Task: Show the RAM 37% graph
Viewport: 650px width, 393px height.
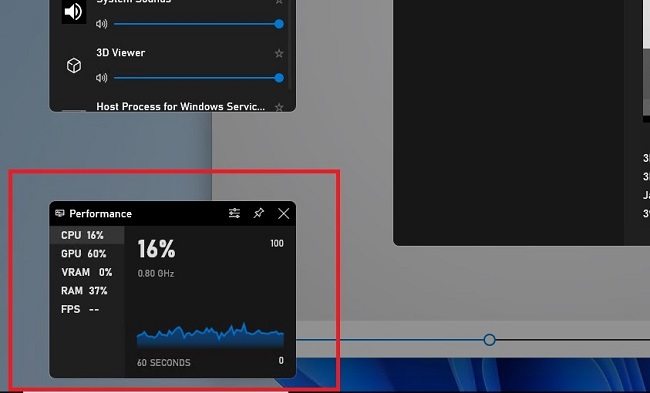Action: (87, 291)
